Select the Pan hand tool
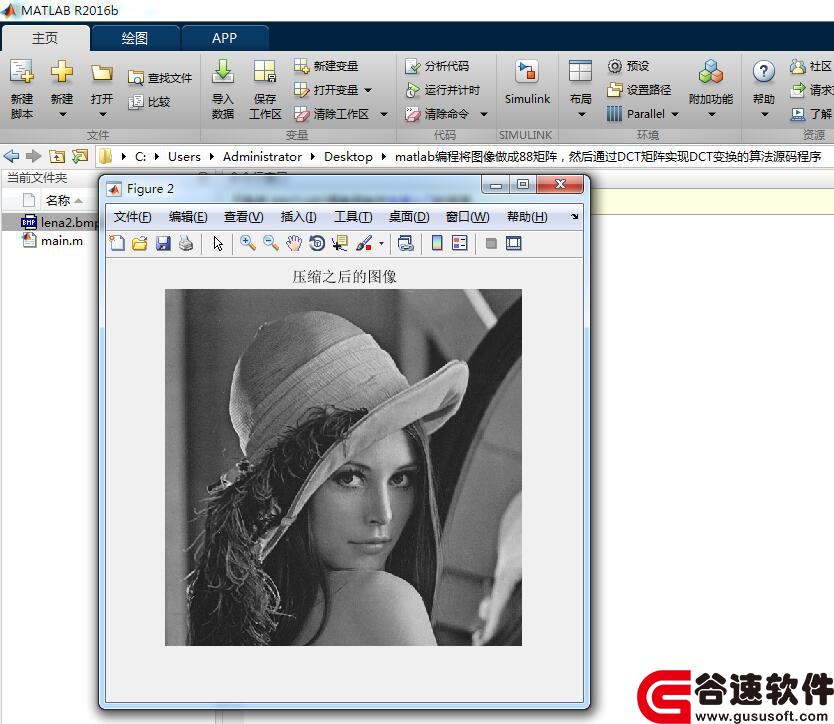 click(x=294, y=244)
